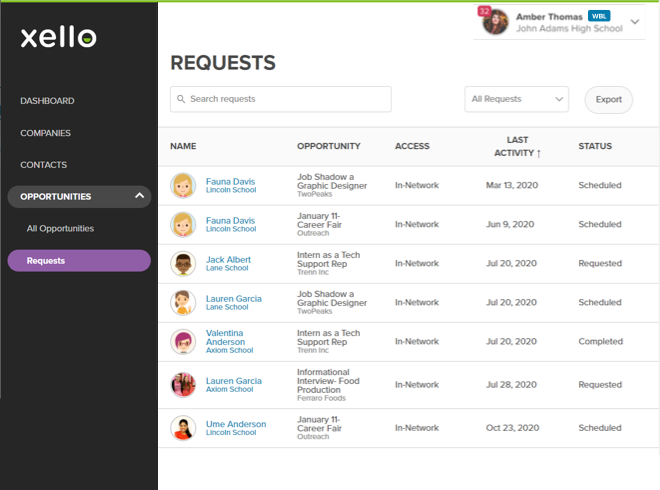Click the Search requests input field
Image resolution: width=660 pixels, height=490 pixels.
[285, 99]
